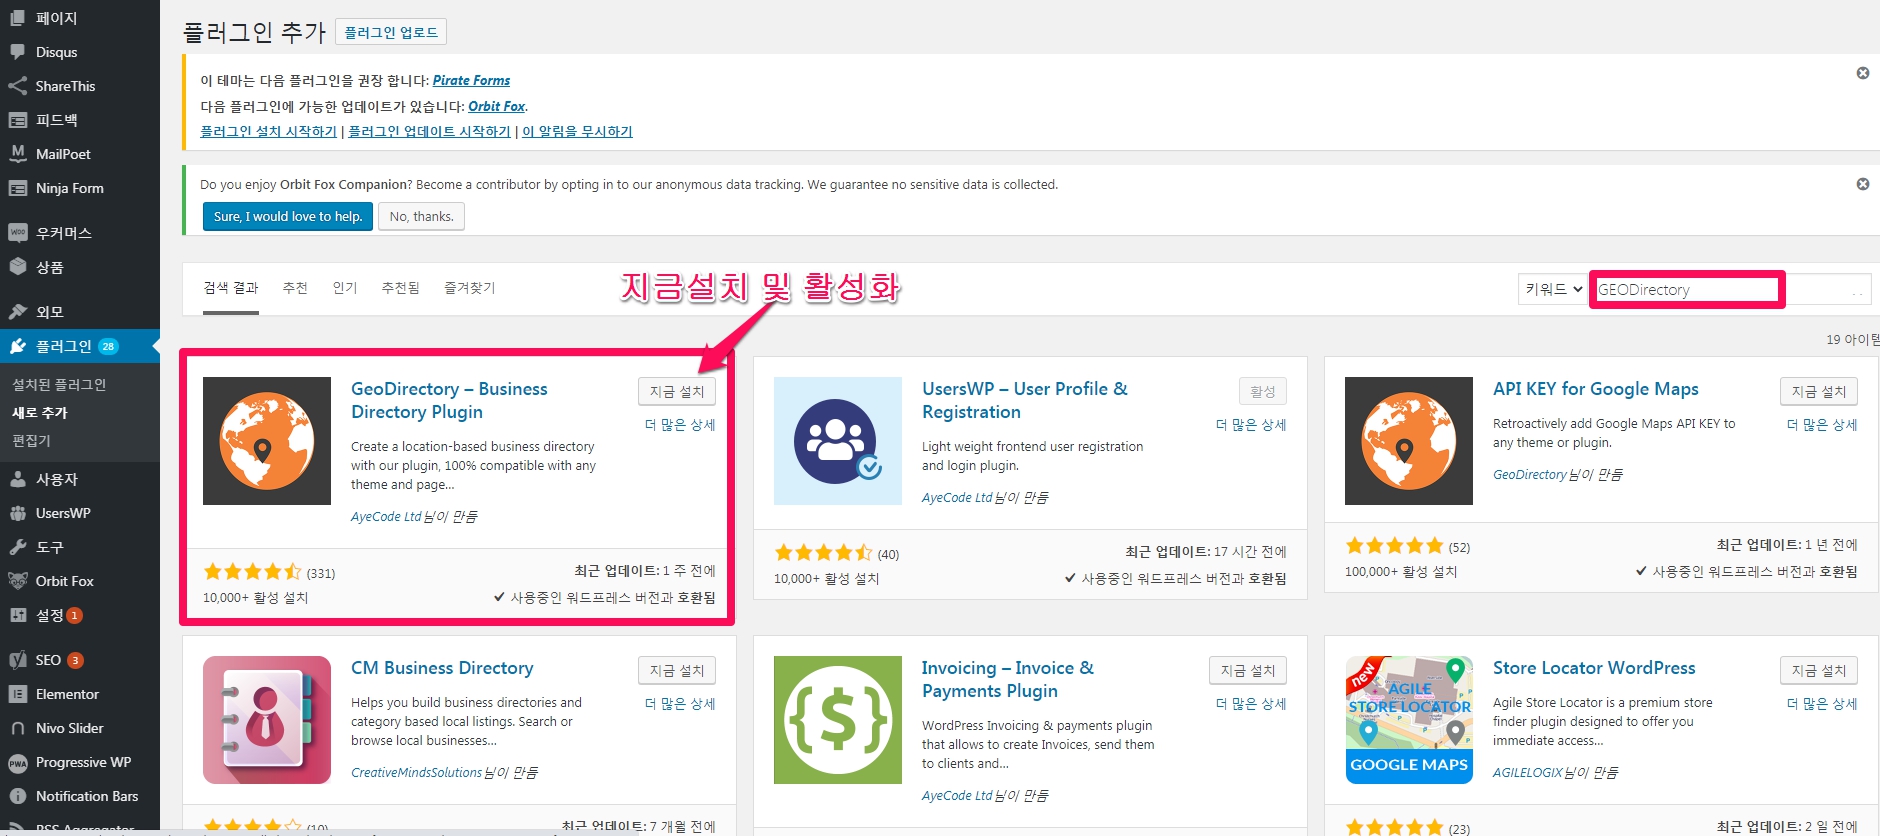Open 도구 wrench icon
The width and height of the screenshot is (1880, 836).
(x=17, y=547)
